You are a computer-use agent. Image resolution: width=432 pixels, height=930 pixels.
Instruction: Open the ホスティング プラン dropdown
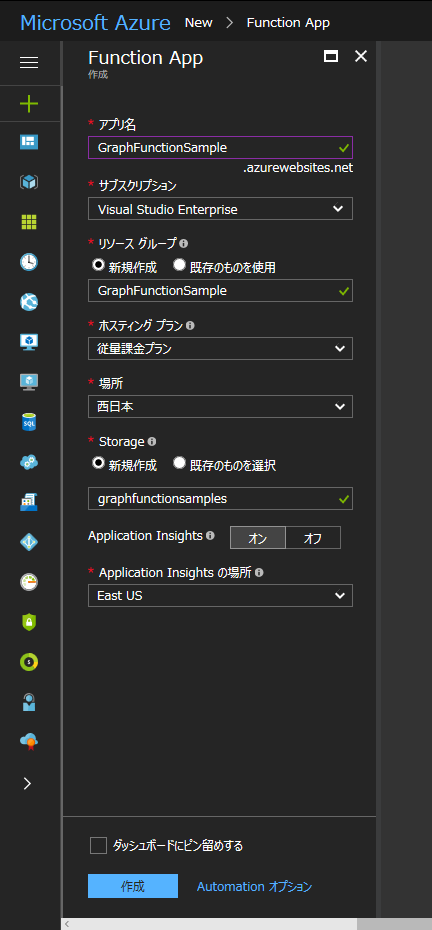(220, 349)
